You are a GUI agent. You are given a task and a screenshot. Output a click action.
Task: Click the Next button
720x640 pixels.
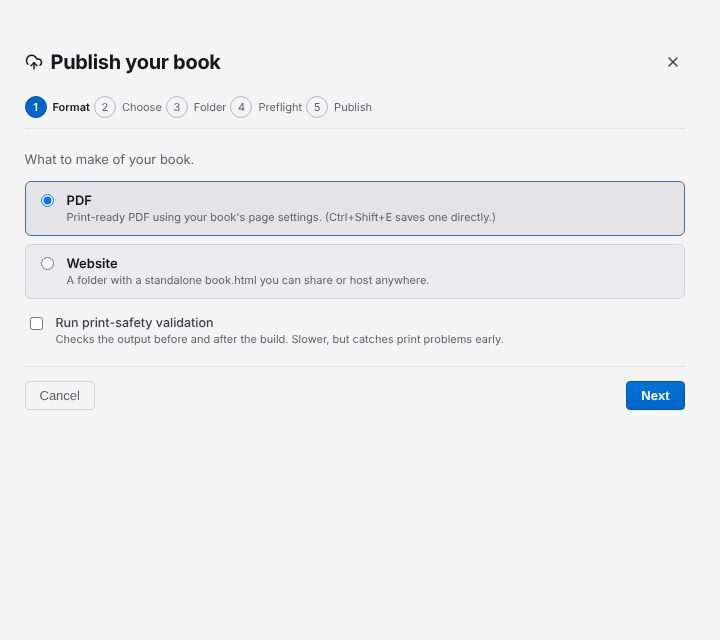tap(655, 395)
